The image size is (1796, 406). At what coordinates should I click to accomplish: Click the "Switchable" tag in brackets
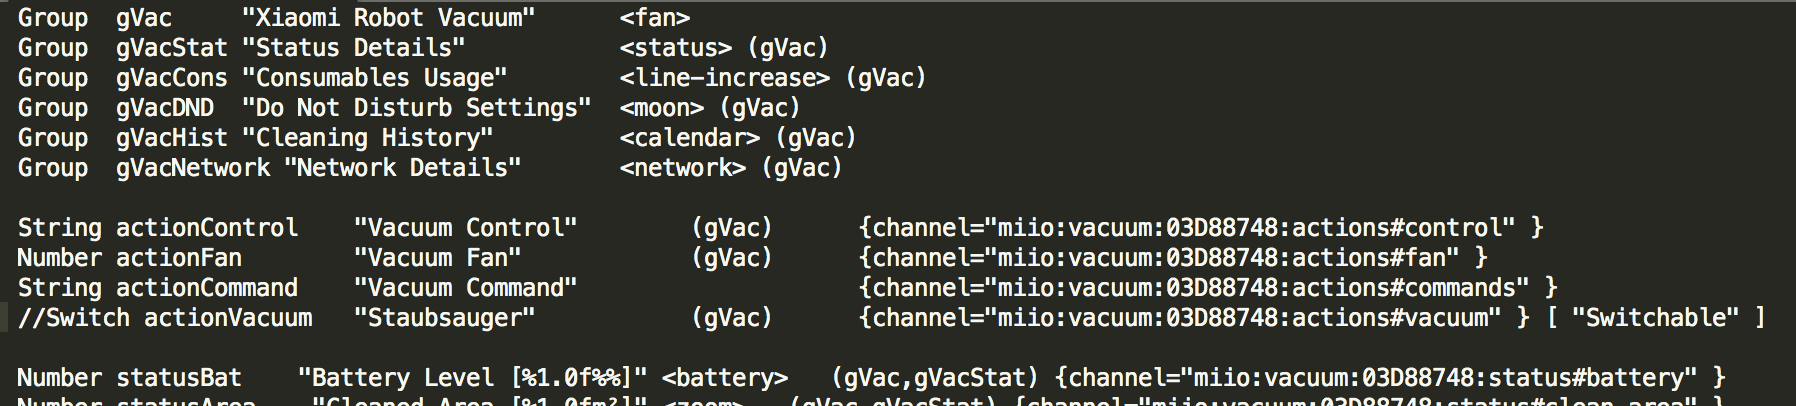(x=1655, y=318)
